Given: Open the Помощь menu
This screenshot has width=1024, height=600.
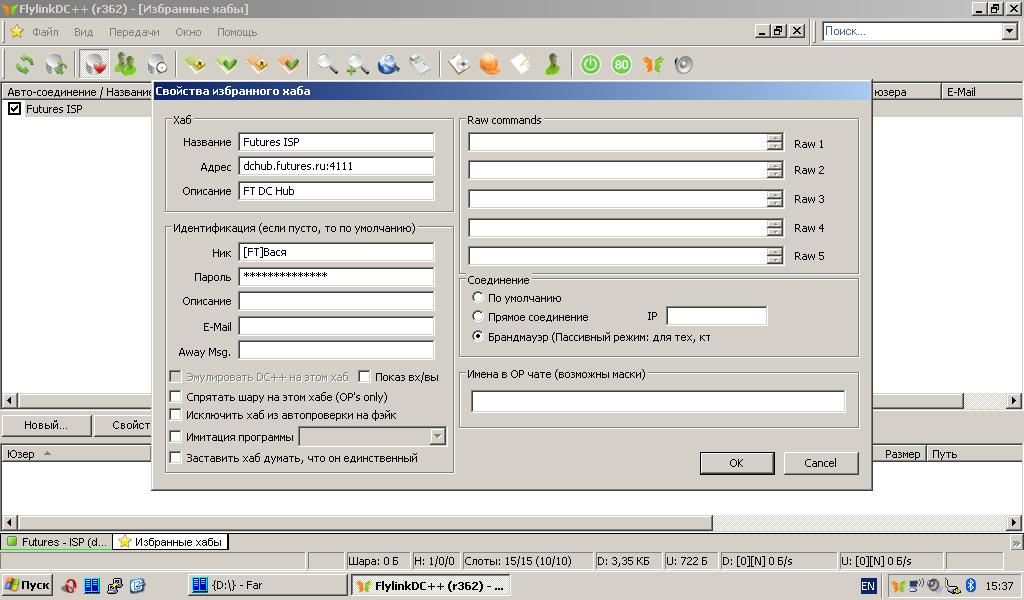Looking at the screenshot, I should [x=237, y=32].
